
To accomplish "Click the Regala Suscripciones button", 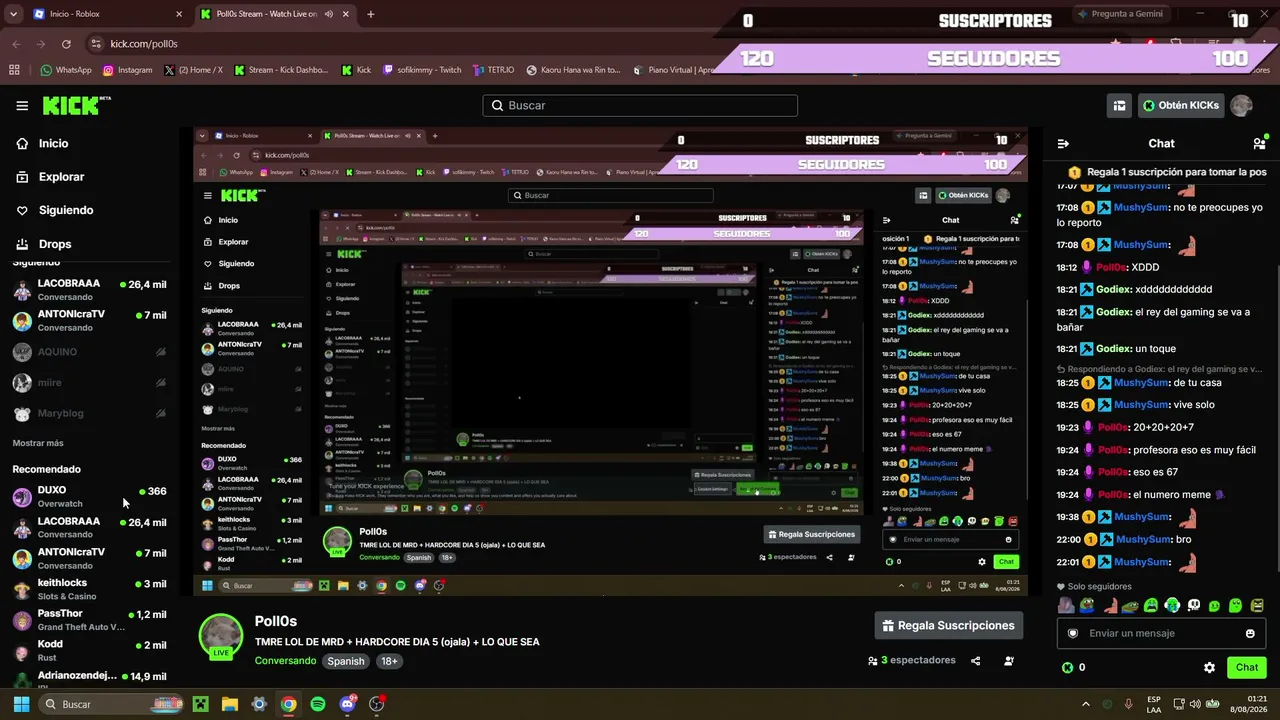I will [949, 626].
